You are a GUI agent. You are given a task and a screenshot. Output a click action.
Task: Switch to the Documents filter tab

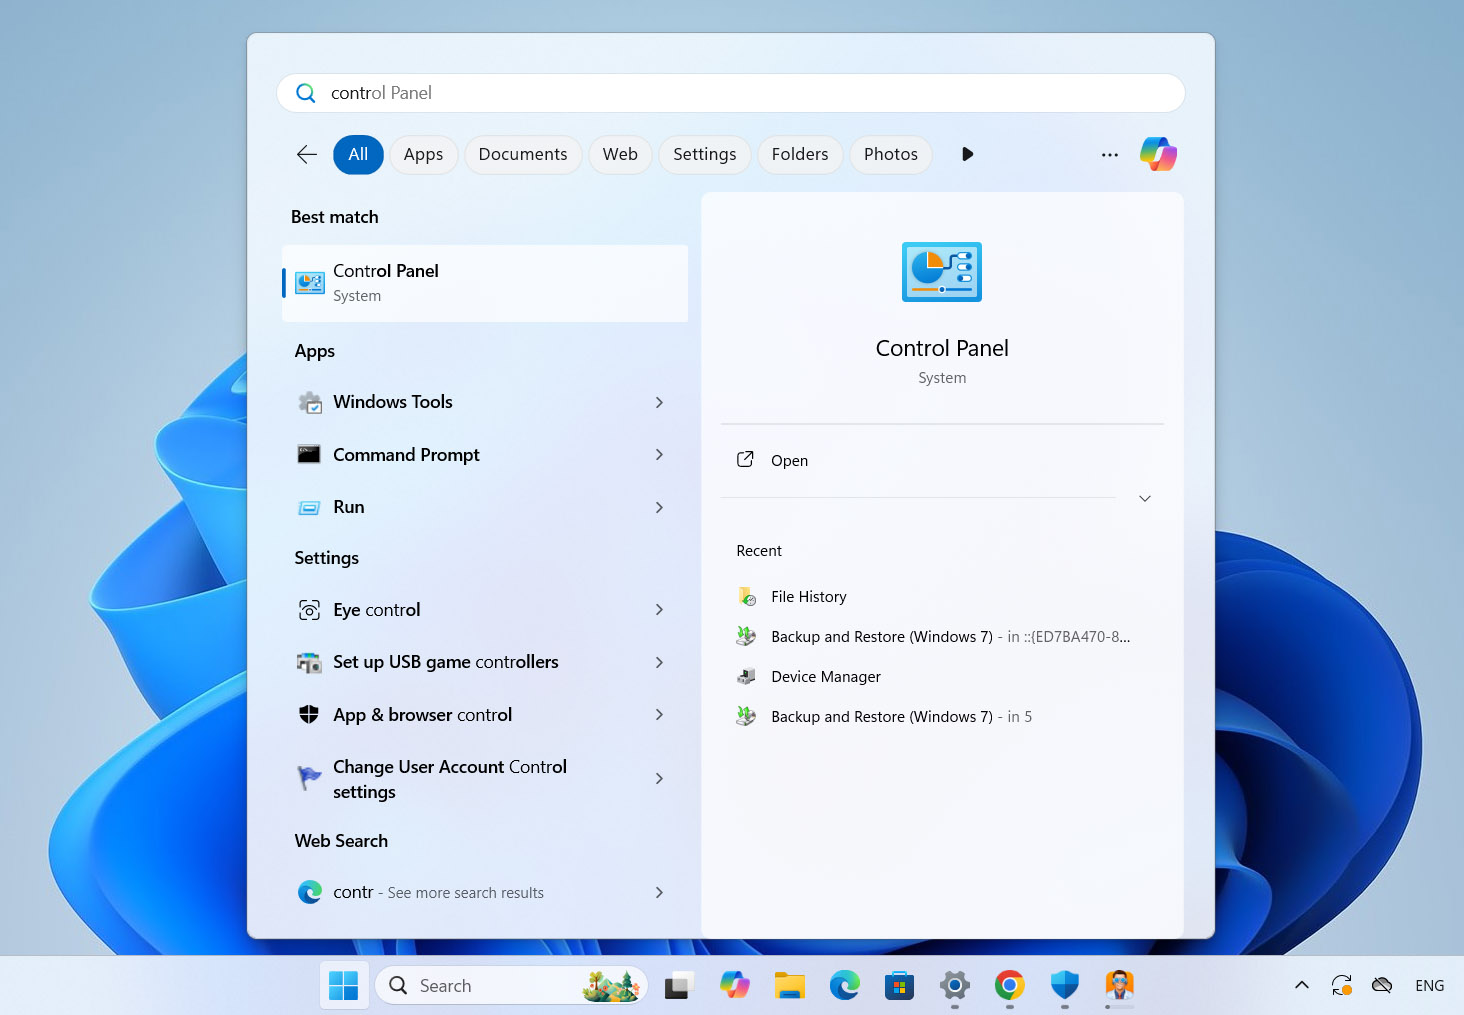(523, 155)
